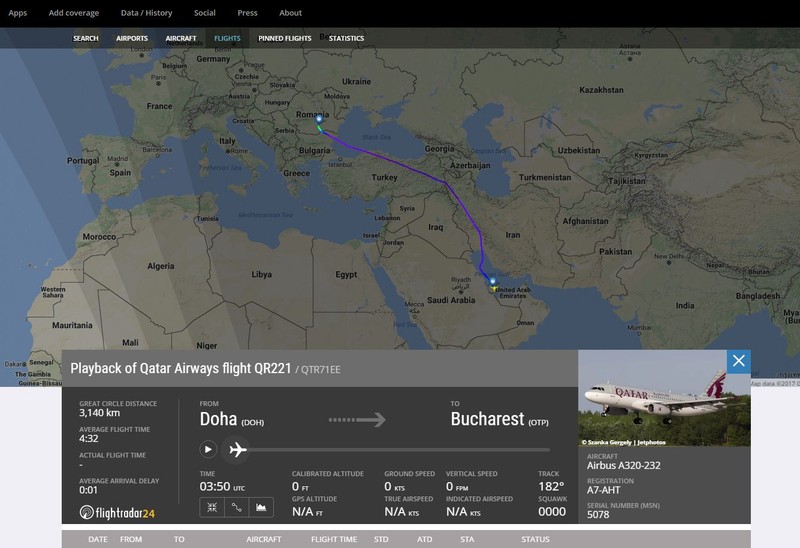Open the Add coverage menu
800x548 pixels.
[74, 13]
